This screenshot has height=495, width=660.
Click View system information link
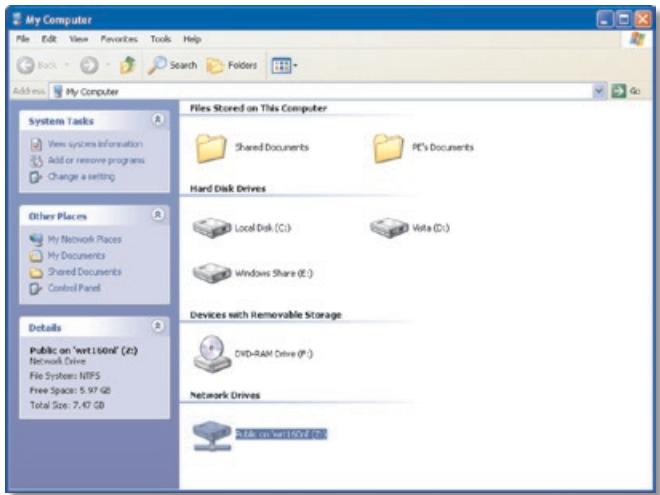(x=95, y=144)
